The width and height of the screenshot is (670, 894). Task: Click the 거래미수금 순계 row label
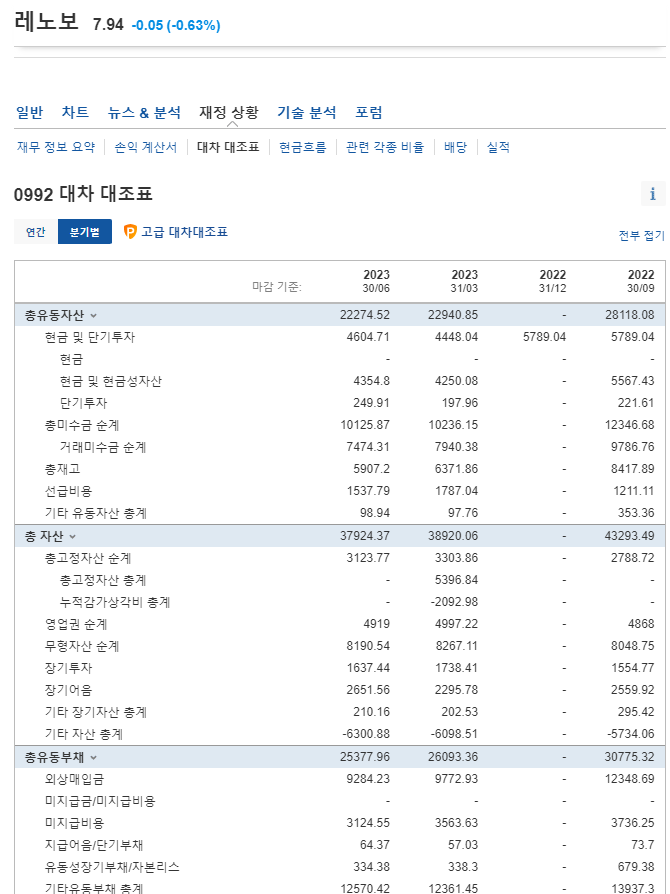click(x=103, y=448)
